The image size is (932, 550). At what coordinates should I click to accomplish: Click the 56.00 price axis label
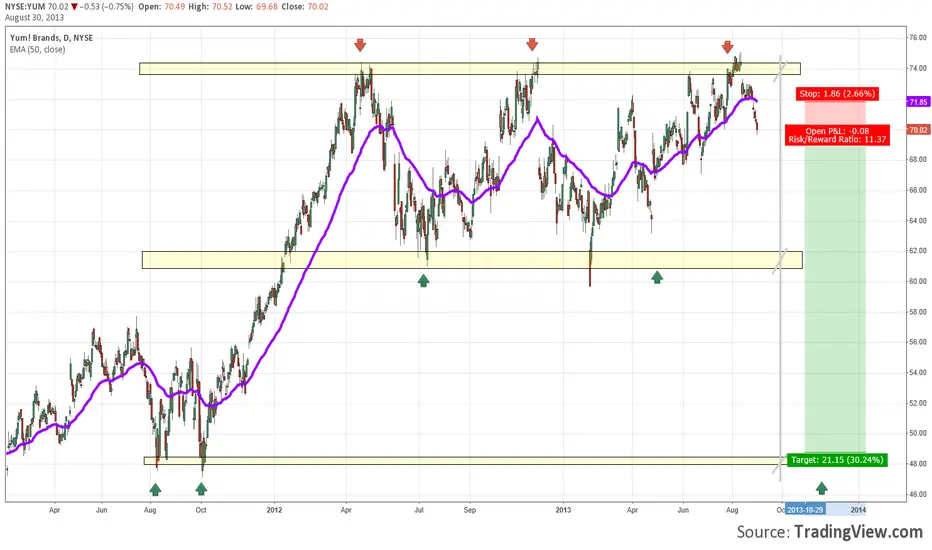pyautogui.click(x=917, y=342)
